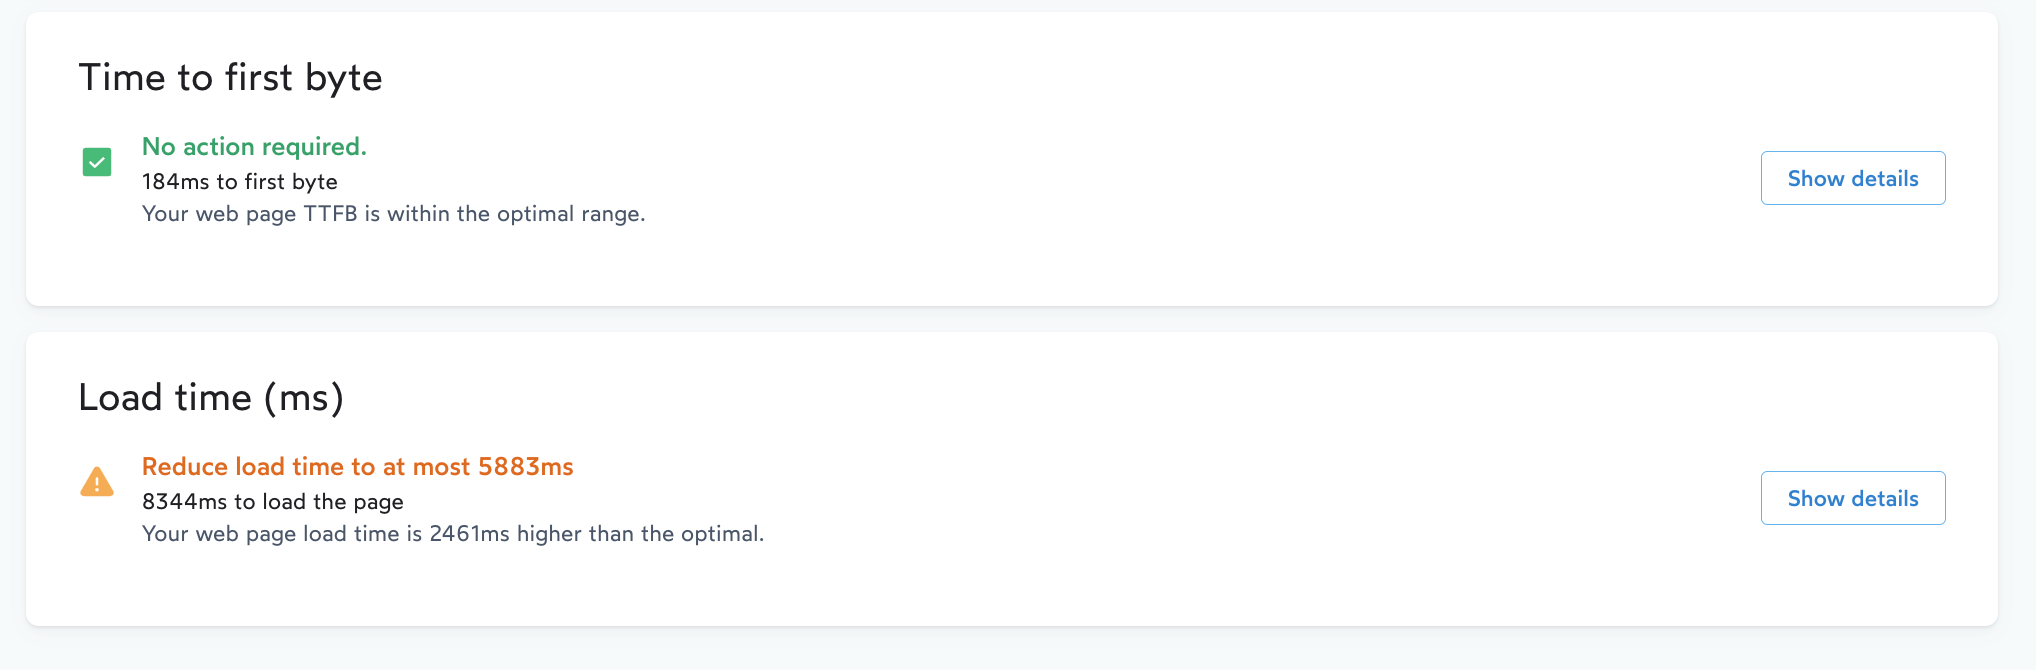This screenshot has height=670, width=2036.
Task: Expand the Load time details section
Action: tap(1852, 497)
